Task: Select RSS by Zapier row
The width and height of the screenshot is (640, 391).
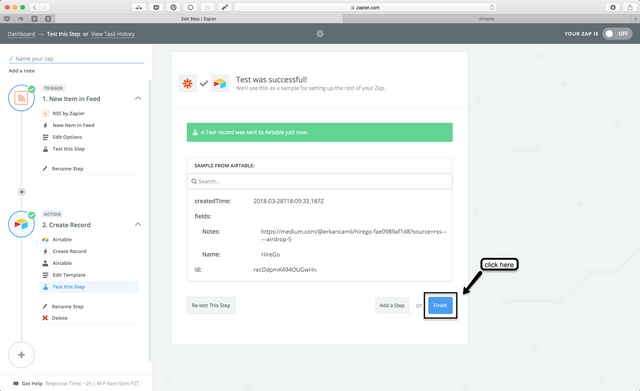Action: tap(69, 113)
